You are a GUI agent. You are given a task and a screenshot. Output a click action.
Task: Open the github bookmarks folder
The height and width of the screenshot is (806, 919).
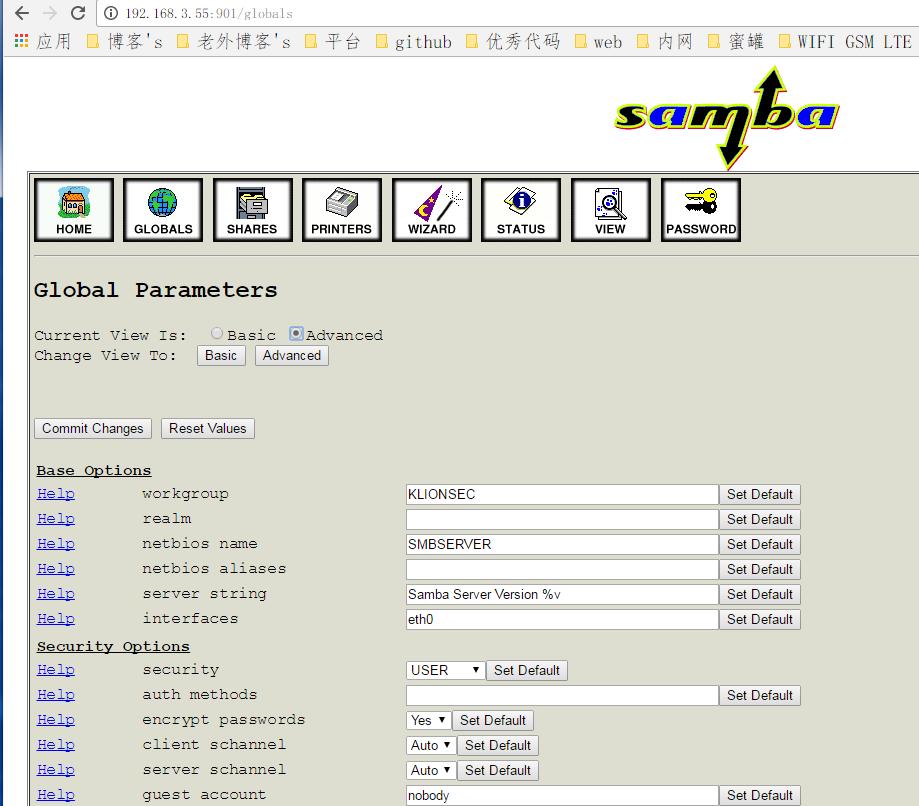click(413, 42)
